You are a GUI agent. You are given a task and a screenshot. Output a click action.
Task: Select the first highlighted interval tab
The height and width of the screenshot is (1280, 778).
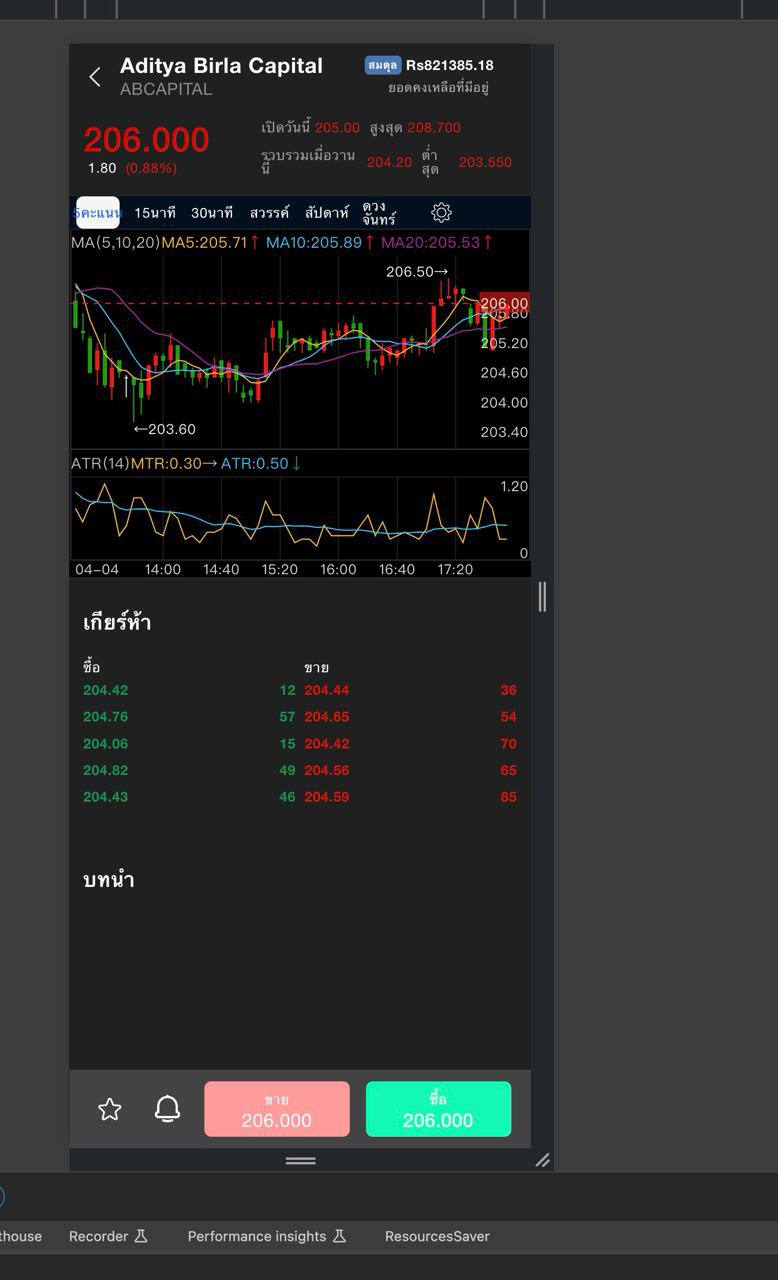[x=98, y=213]
